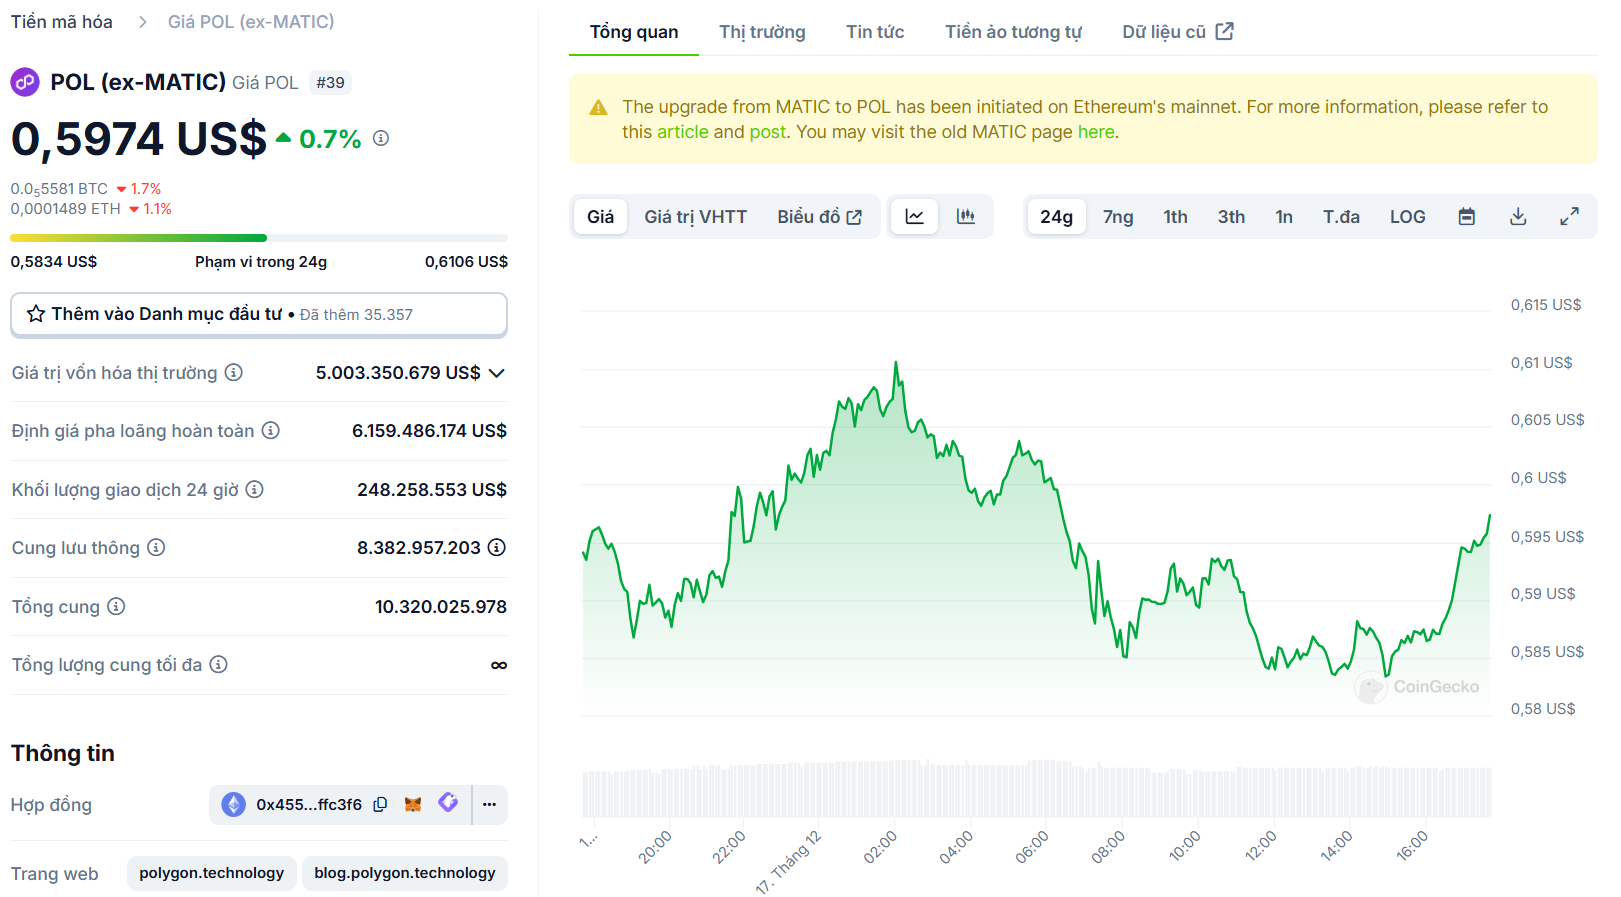This screenshot has width=1621, height=897.
Task: Click post link in upgrade notice
Action: [768, 132]
